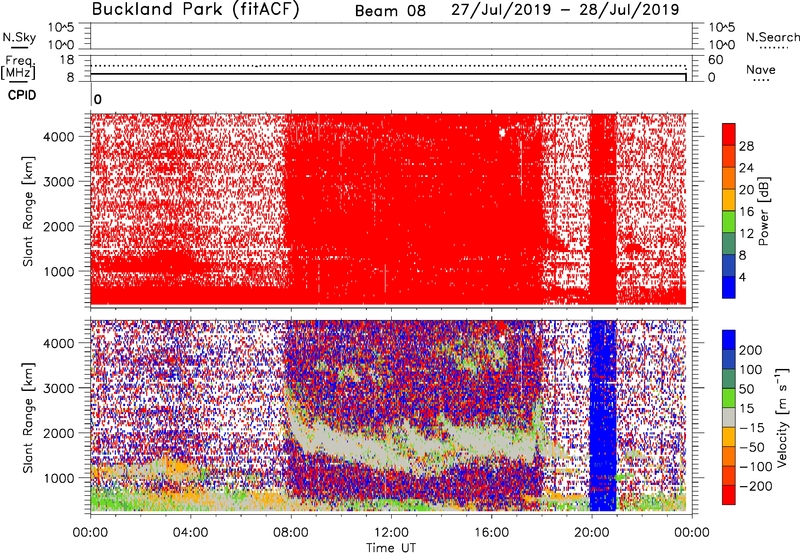This screenshot has width=800, height=554.
Task: Click the CPID value "0"
Action: pos(98,100)
